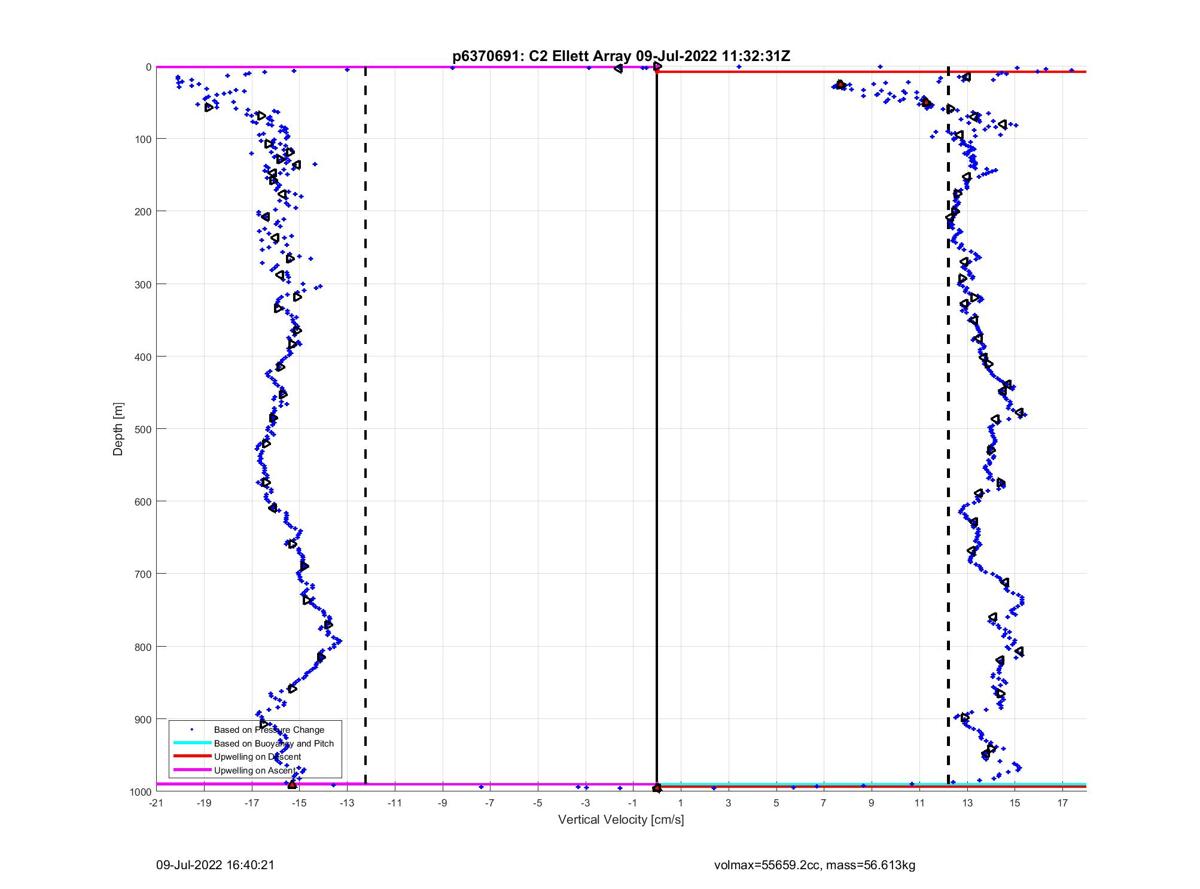This screenshot has width=1200, height=889.
Task: Click x-axis tick label "-7"
Action: pos(489,802)
